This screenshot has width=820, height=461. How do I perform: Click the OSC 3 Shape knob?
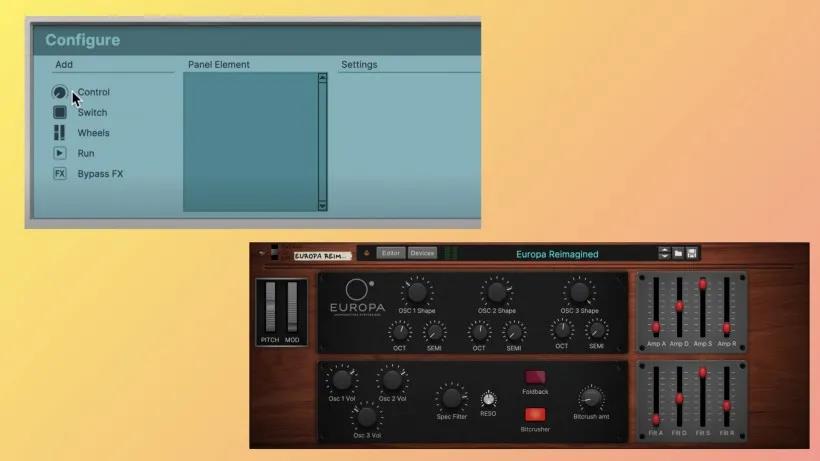pos(579,292)
